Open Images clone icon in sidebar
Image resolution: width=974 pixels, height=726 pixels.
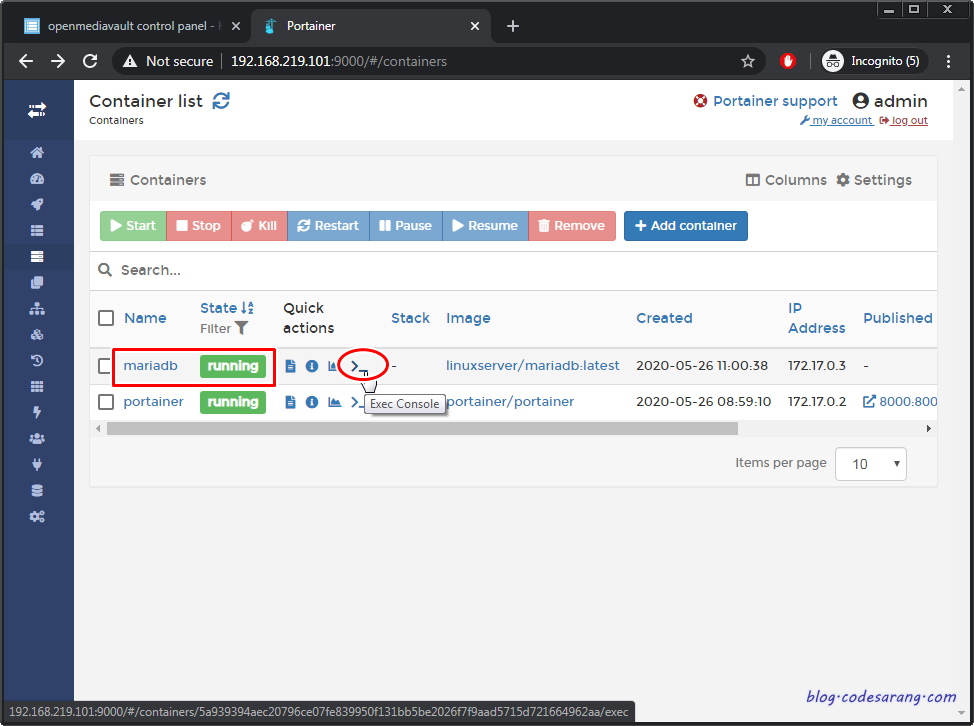pyautogui.click(x=37, y=283)
